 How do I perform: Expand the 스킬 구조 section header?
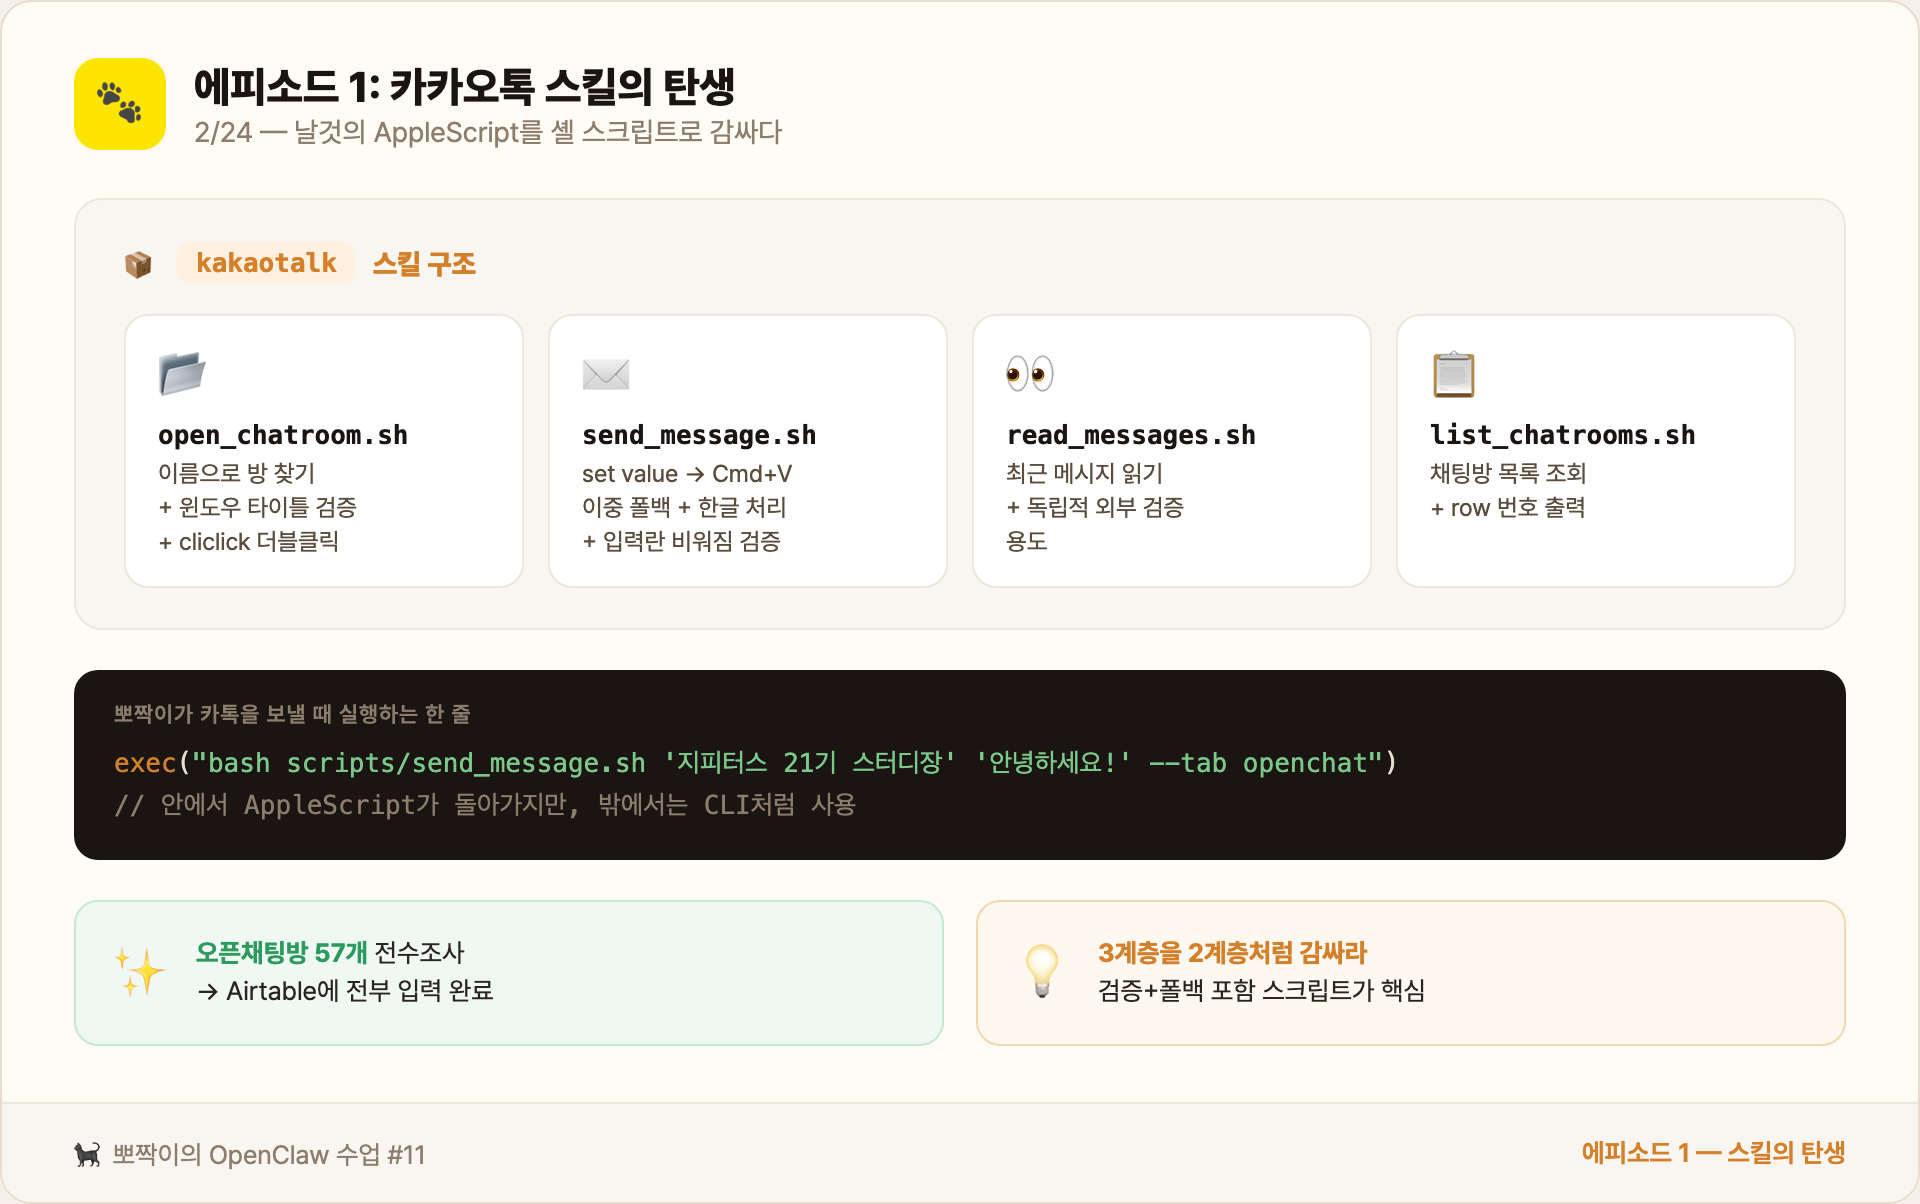coord(424,263)
